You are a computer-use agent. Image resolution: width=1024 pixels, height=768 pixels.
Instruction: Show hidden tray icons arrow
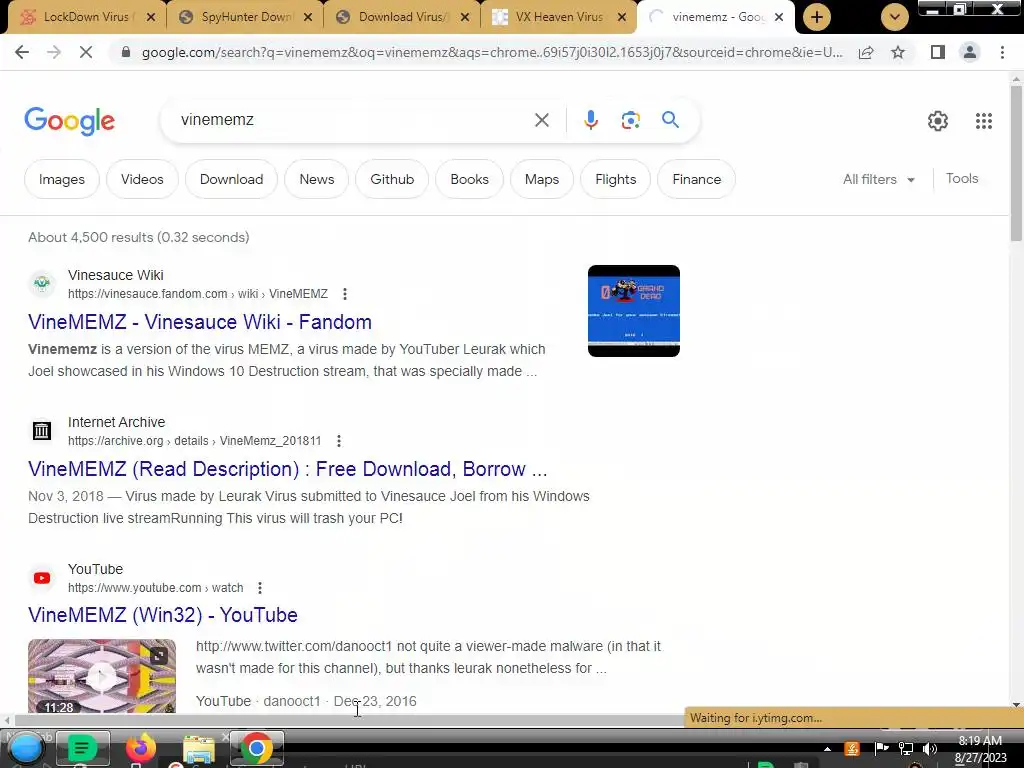click(827, 749)
